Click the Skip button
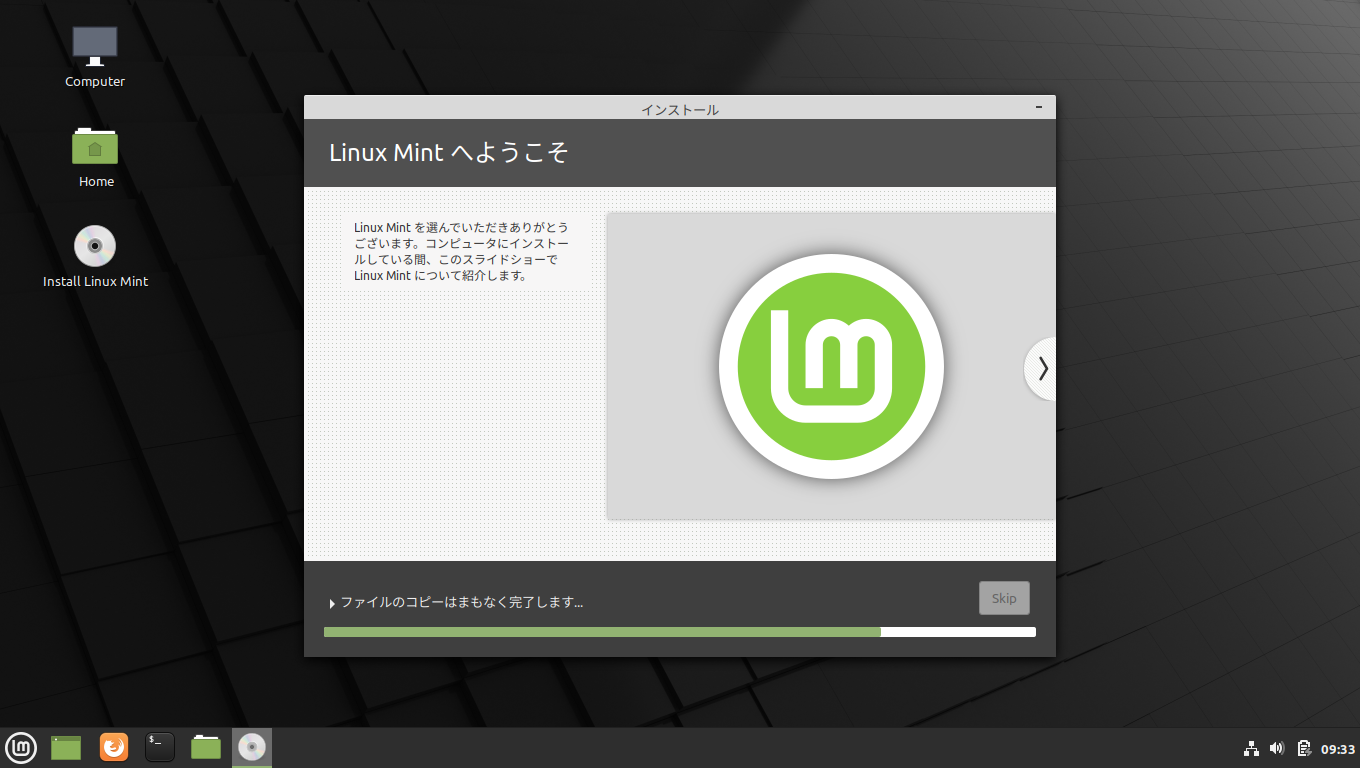1360x768 pixels. (x=1004, y=598)
